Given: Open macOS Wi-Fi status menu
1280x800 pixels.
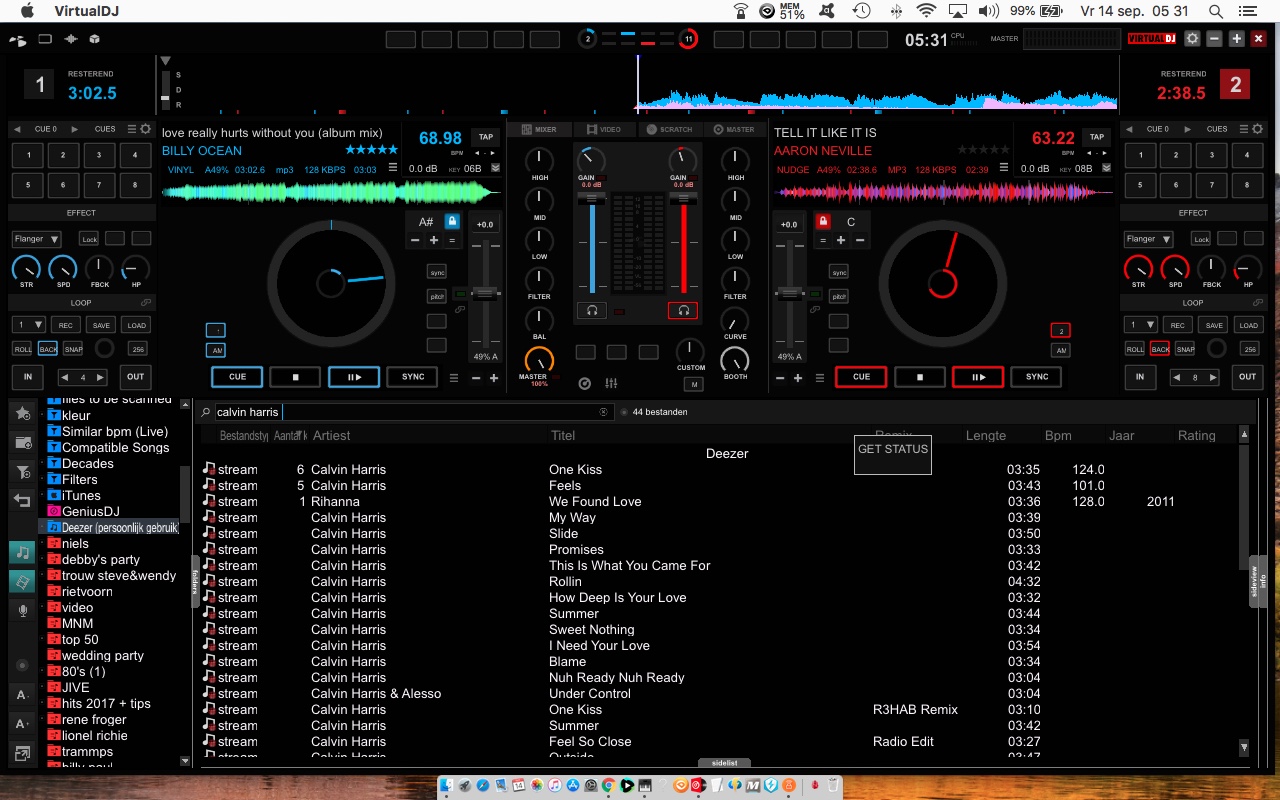Looking at the screenshot, I should pos(926,11).
